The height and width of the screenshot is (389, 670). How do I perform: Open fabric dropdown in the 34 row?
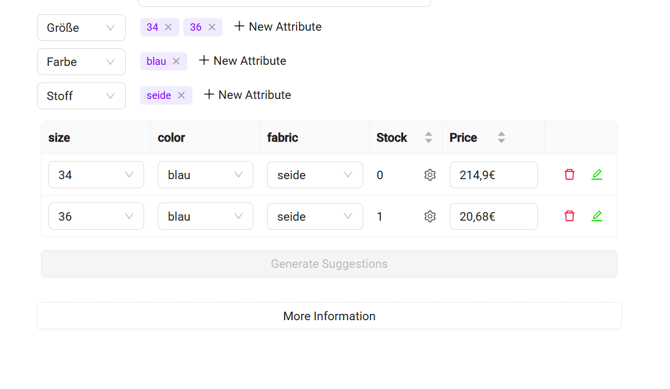click(x=315, y=175)
